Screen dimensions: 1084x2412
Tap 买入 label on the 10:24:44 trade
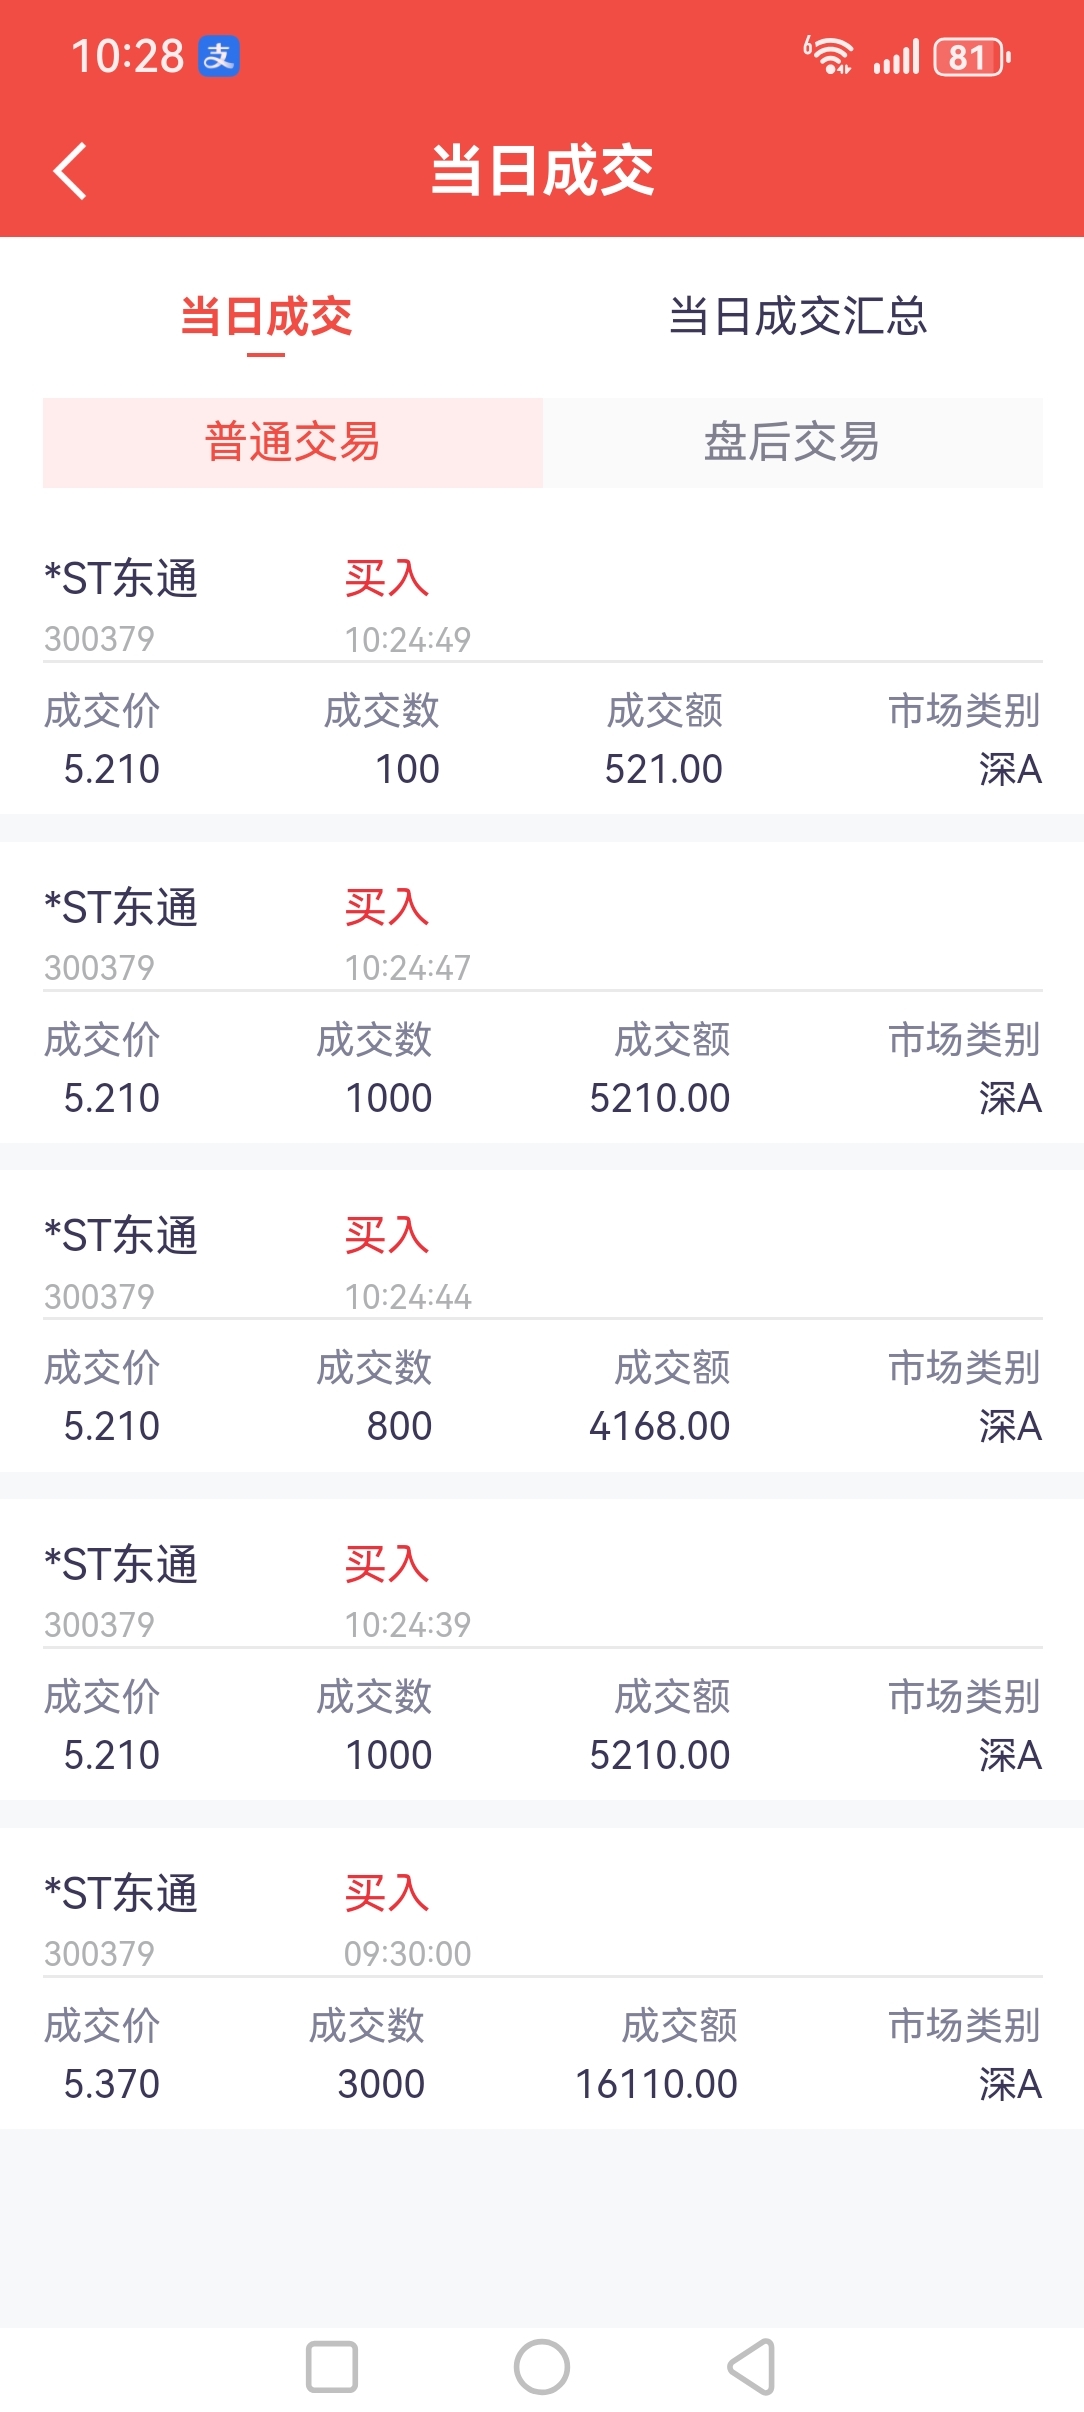(x=387, y=1236)
